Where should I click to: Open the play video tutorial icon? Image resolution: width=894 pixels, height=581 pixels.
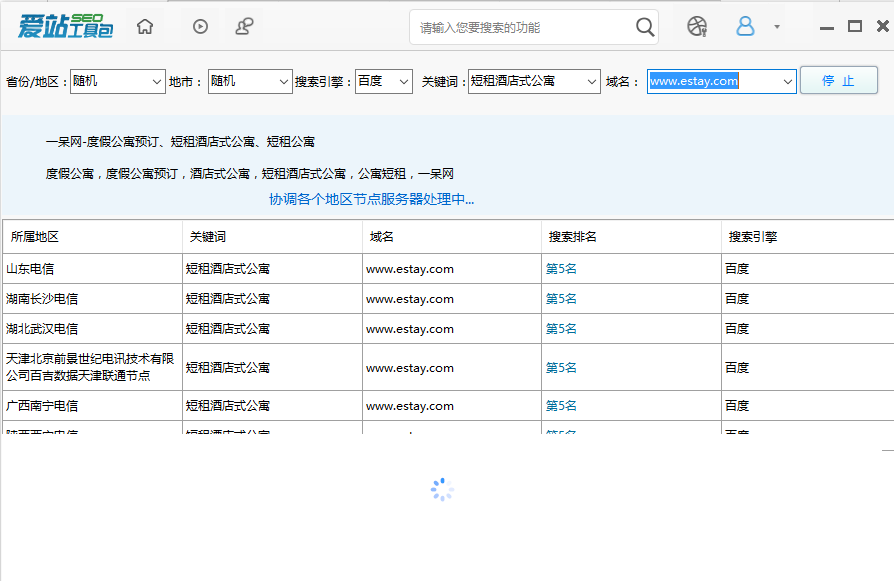point(200,27)
